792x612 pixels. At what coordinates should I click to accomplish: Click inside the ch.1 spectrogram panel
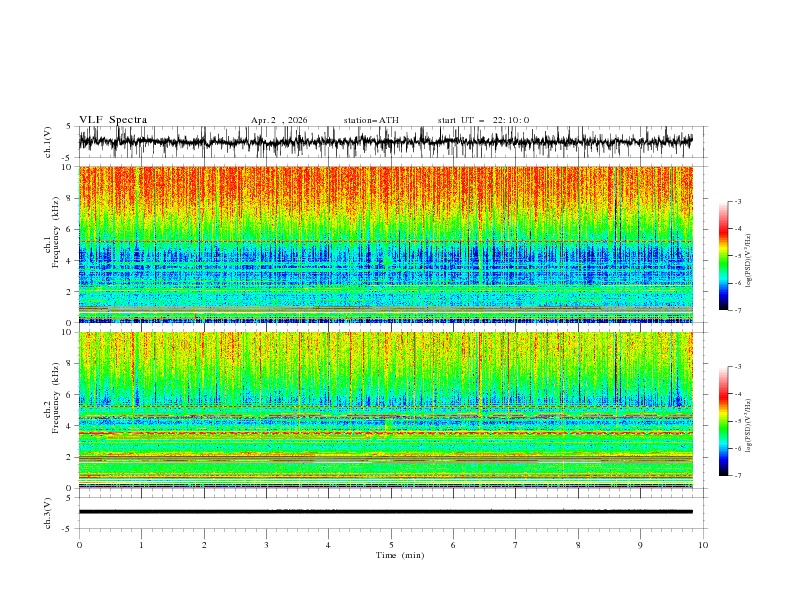coord(385,244)
